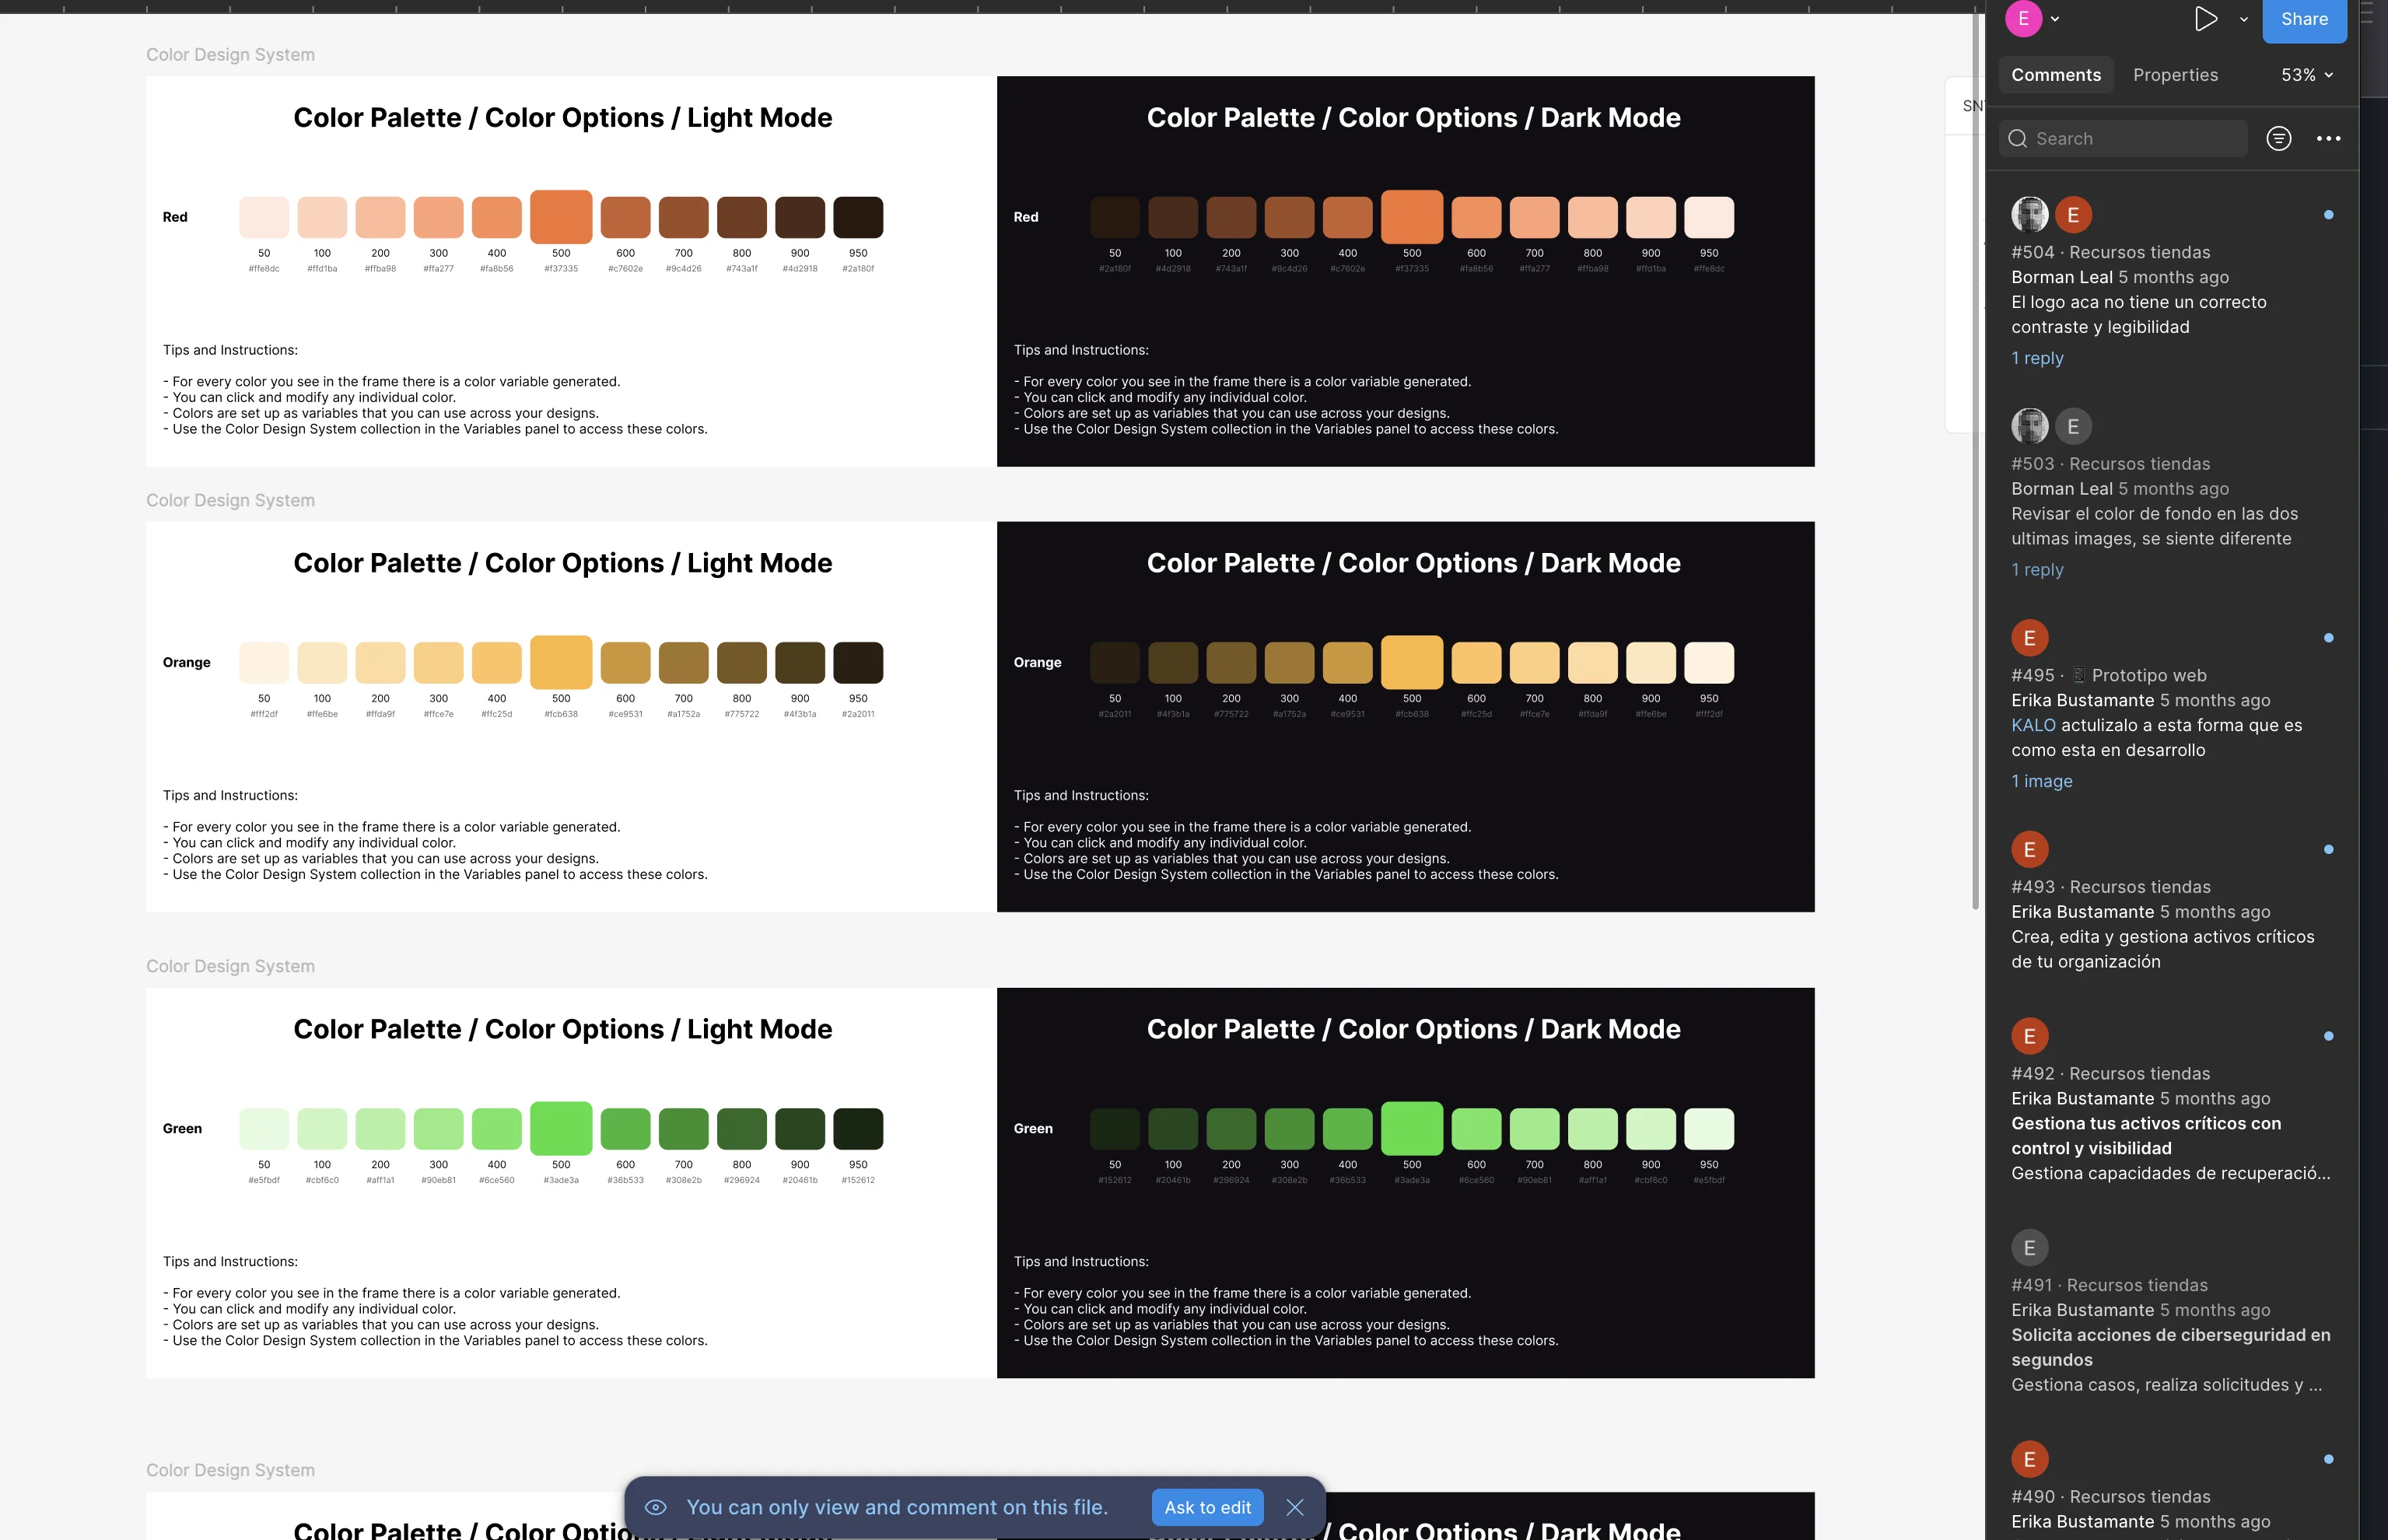This screenshot has height=1540, width=2388.
Task: Click gray E avatar on comment #503
Action: pyautogui.click(x=2073, y=427)
